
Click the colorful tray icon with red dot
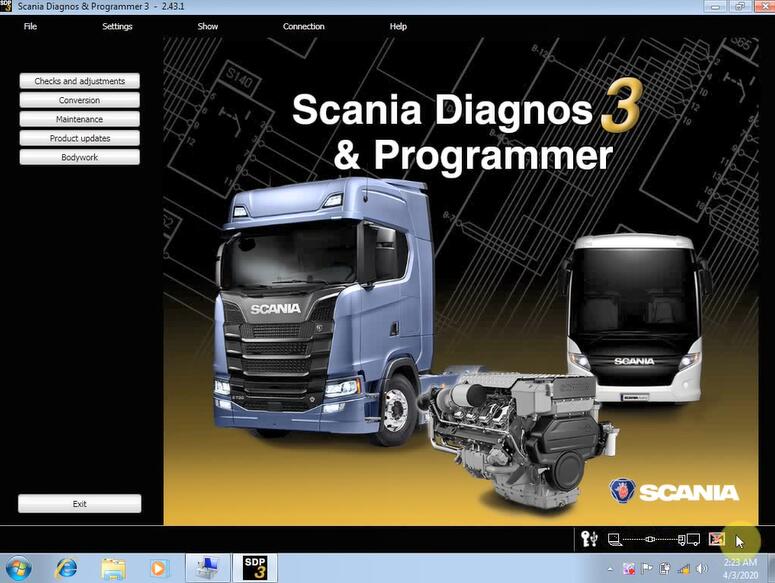629,569
